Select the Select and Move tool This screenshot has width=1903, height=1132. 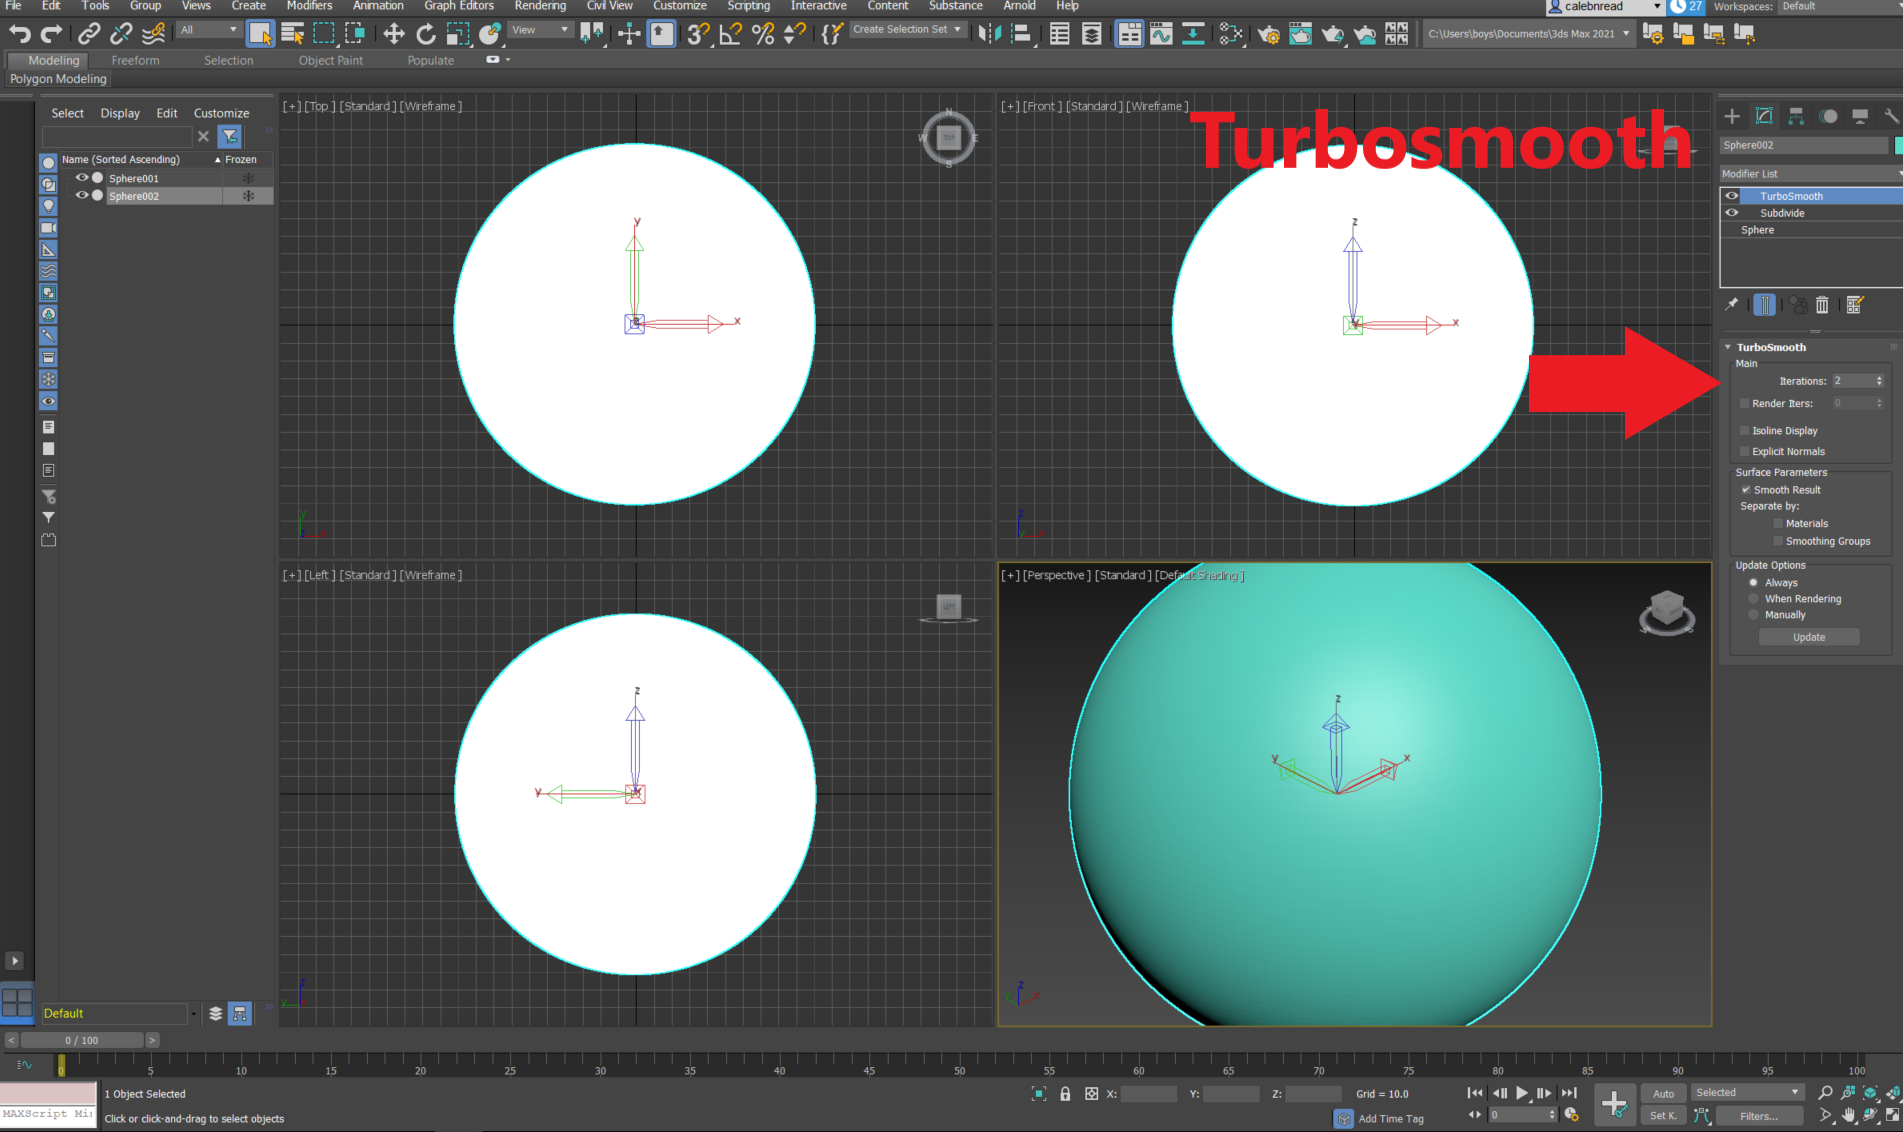click(x=393, y=33)
